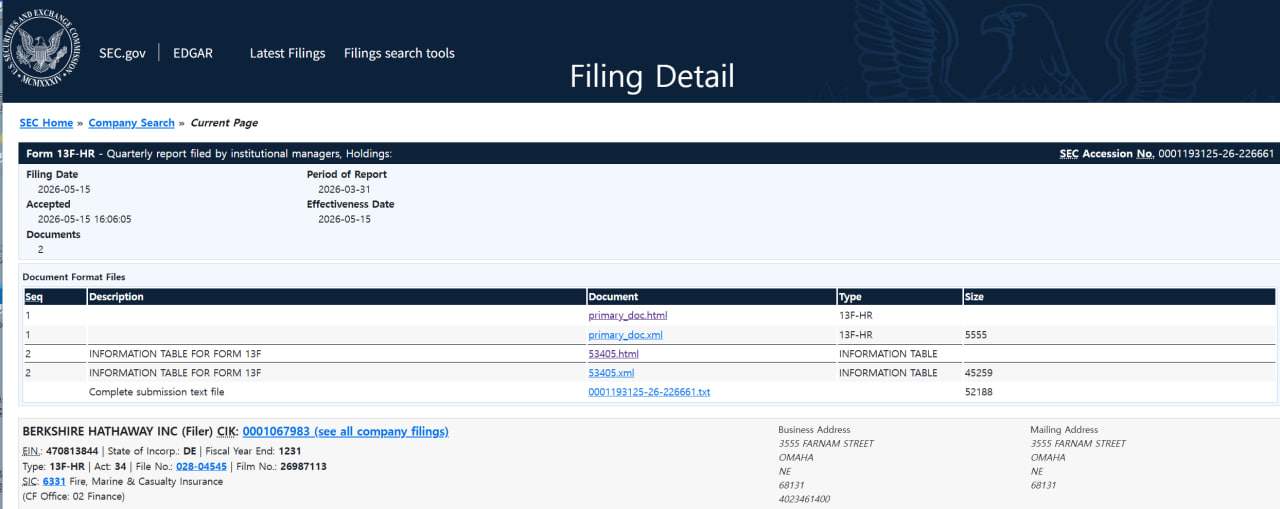Screen dimensions: 1280x509
Task: Open the 53405.html information table
Action: pos(613,354)
